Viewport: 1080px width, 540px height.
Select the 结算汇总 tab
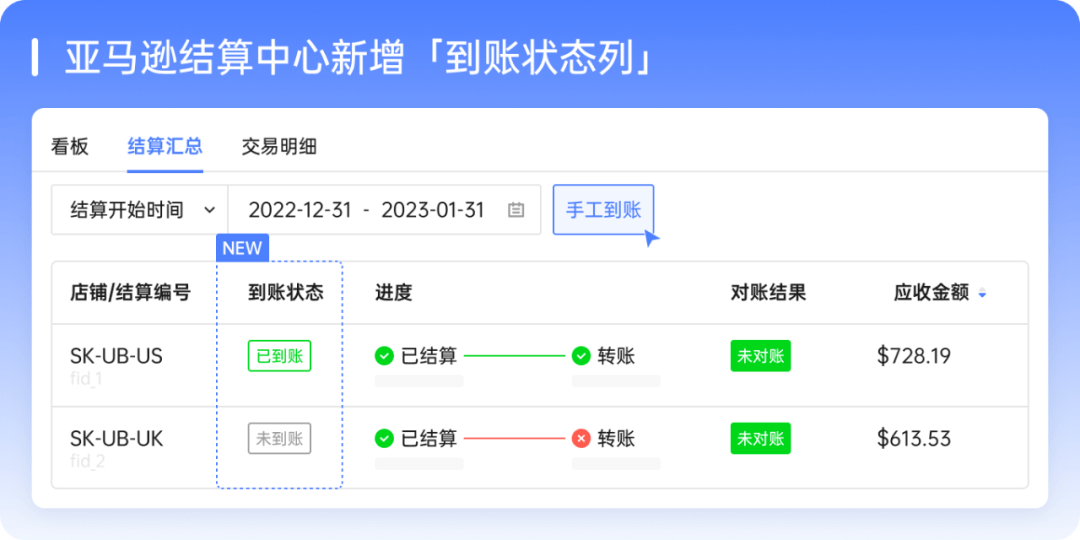165,146
